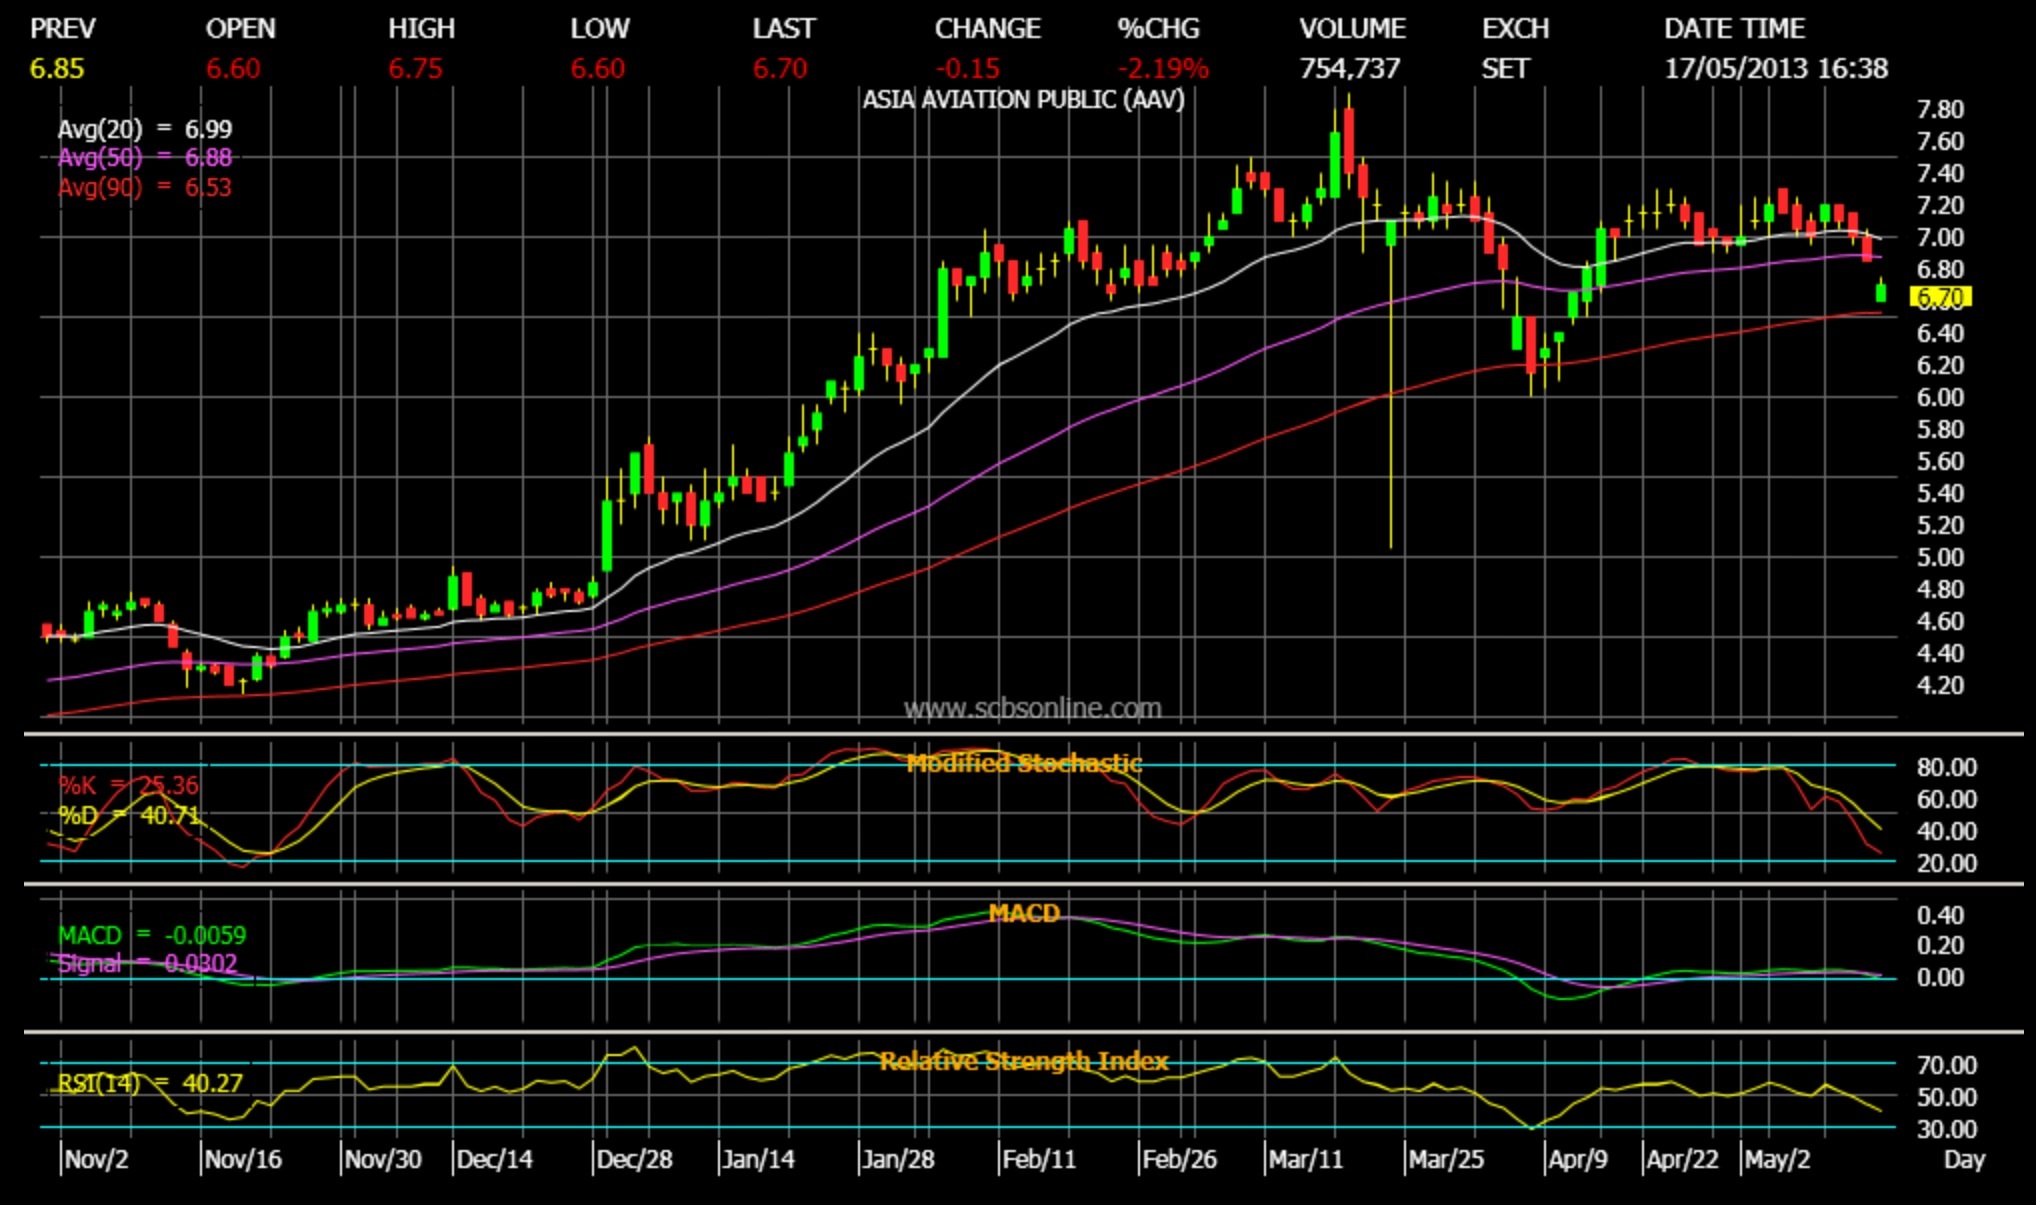This screenshot has width=2036, height=1205.
Task: Click the Relative Strength Index title
Action: [x=1024, y=1061]
